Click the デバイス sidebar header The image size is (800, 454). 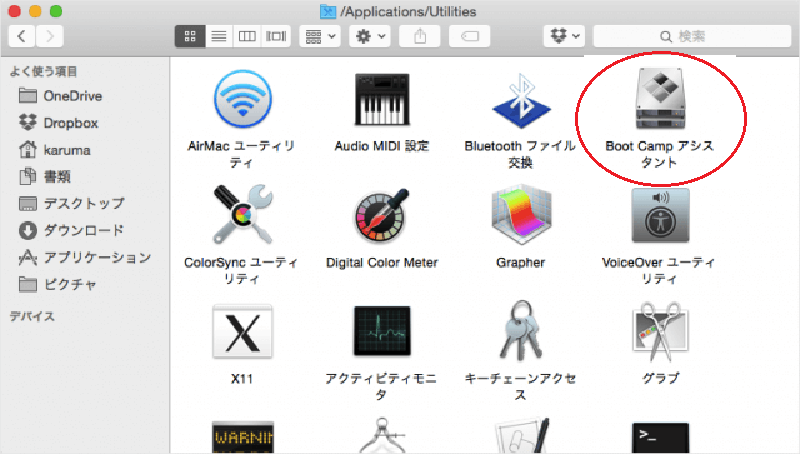(x=32, y=316)
